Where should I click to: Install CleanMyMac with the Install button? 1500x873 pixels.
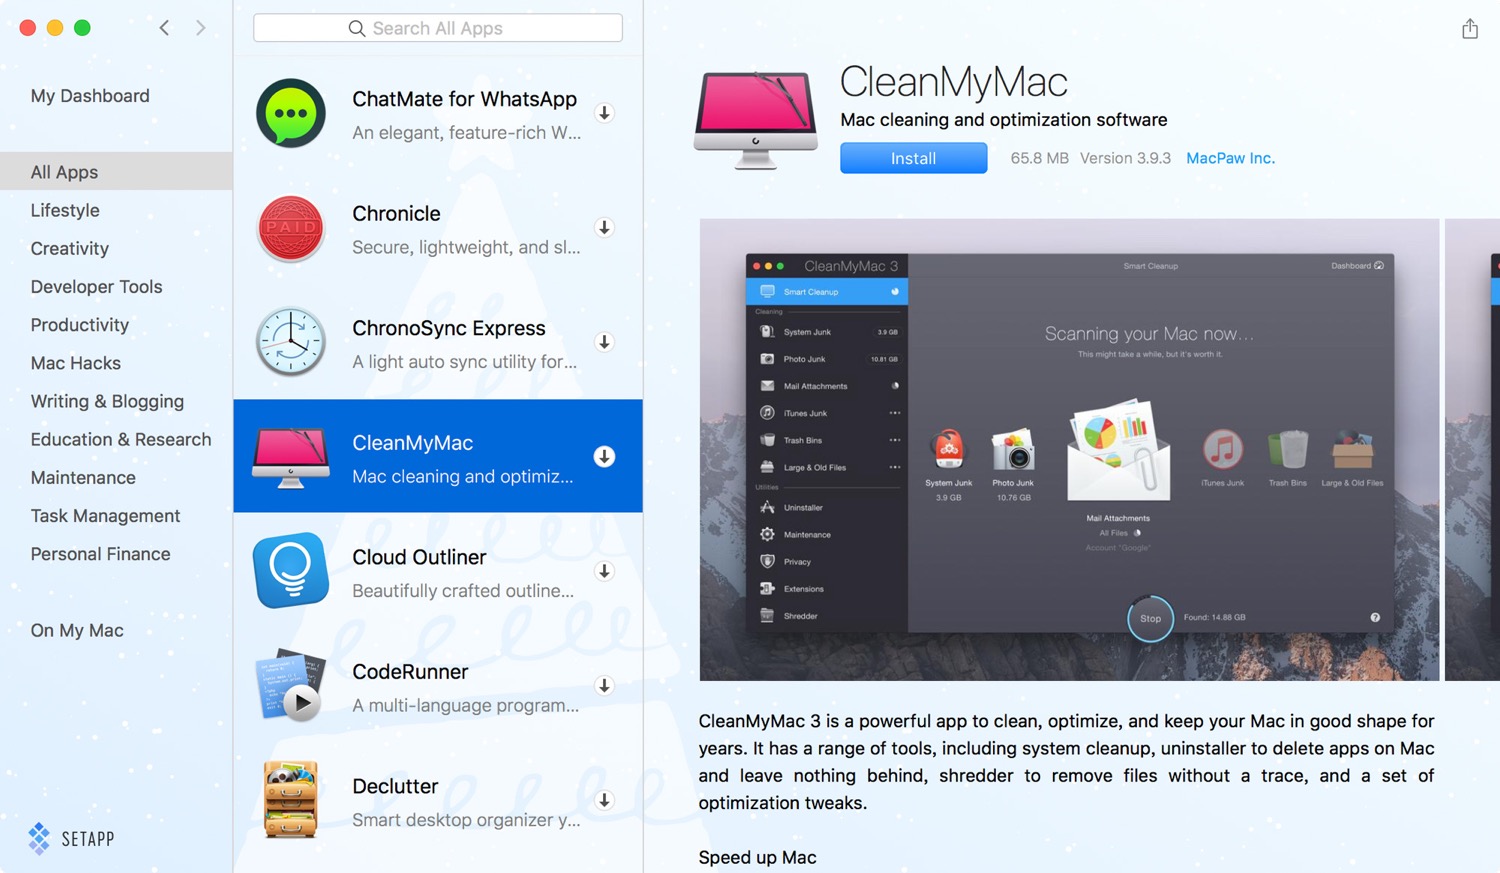click(x=913, y=158)
